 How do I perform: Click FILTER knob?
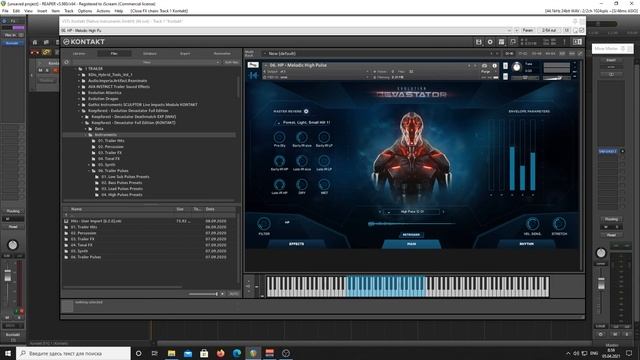tap(264, 224)
